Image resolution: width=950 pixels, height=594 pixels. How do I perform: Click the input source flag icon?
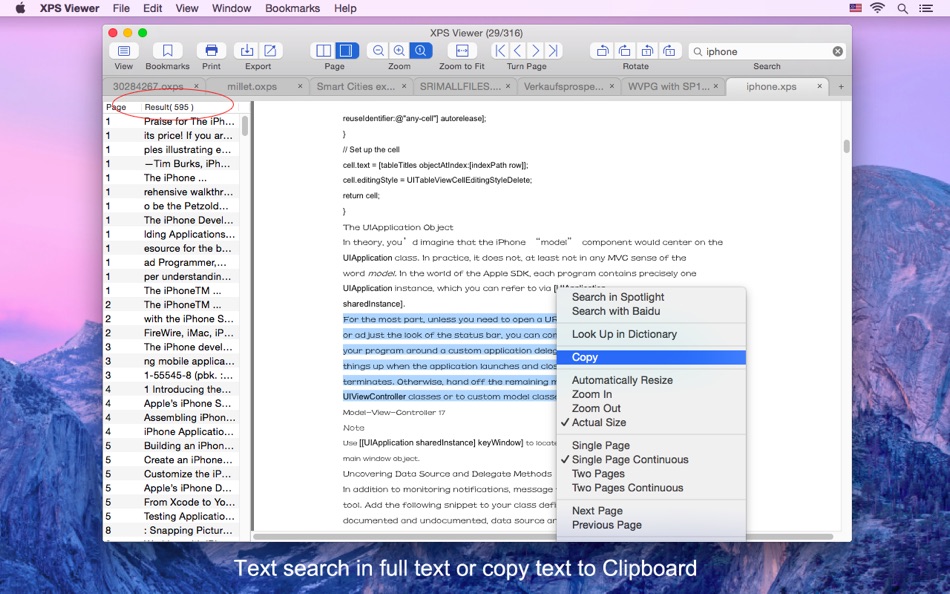855,8
